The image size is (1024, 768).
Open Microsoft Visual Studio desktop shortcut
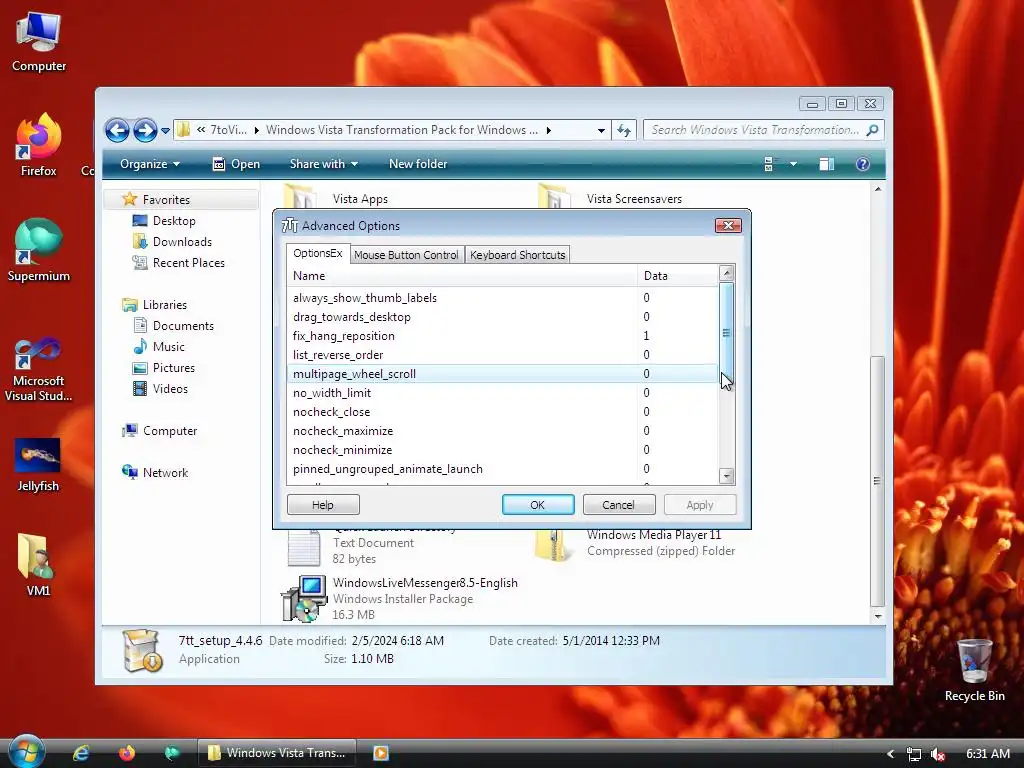39,370
